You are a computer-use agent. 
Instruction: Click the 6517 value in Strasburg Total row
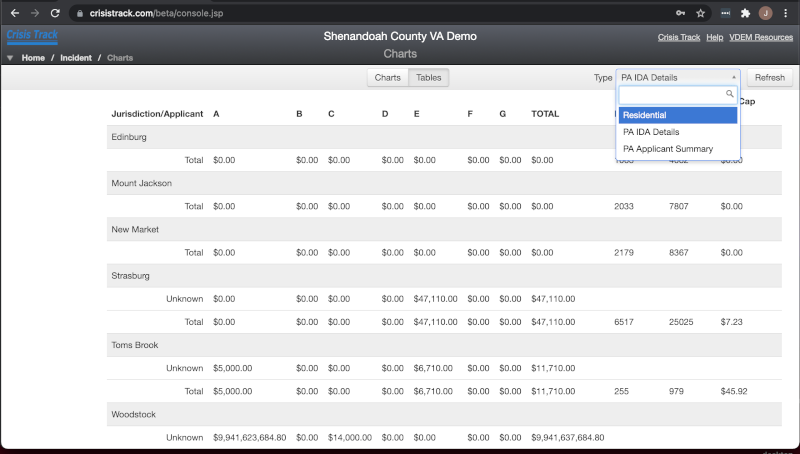[623, 322]
